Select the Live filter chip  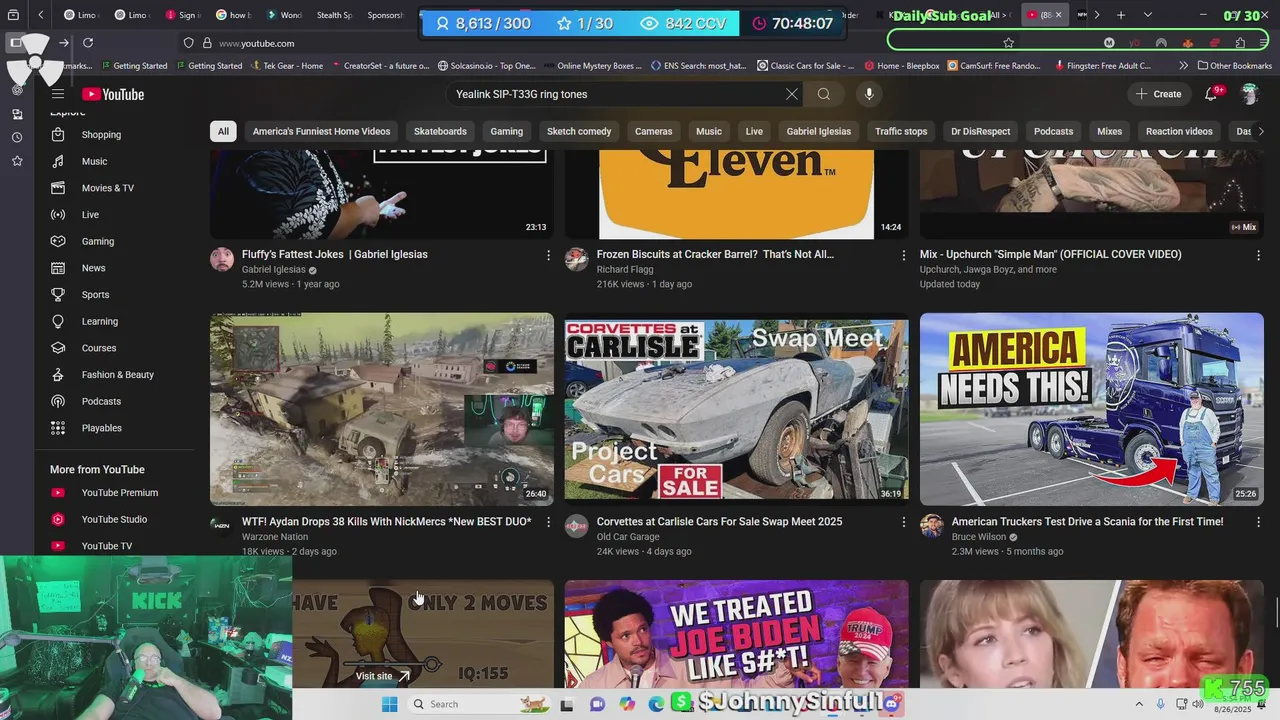[x=754, y=131]
